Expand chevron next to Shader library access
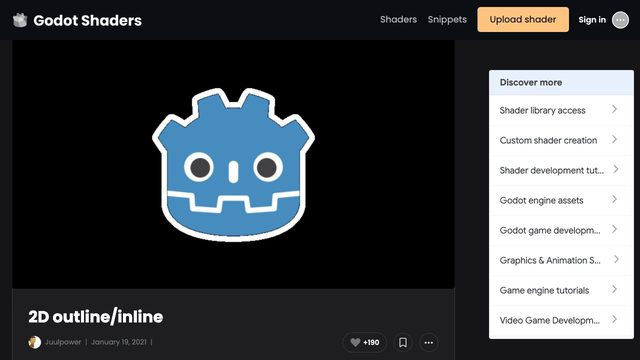Screen dimensions: 640x360 pos(614,109)
